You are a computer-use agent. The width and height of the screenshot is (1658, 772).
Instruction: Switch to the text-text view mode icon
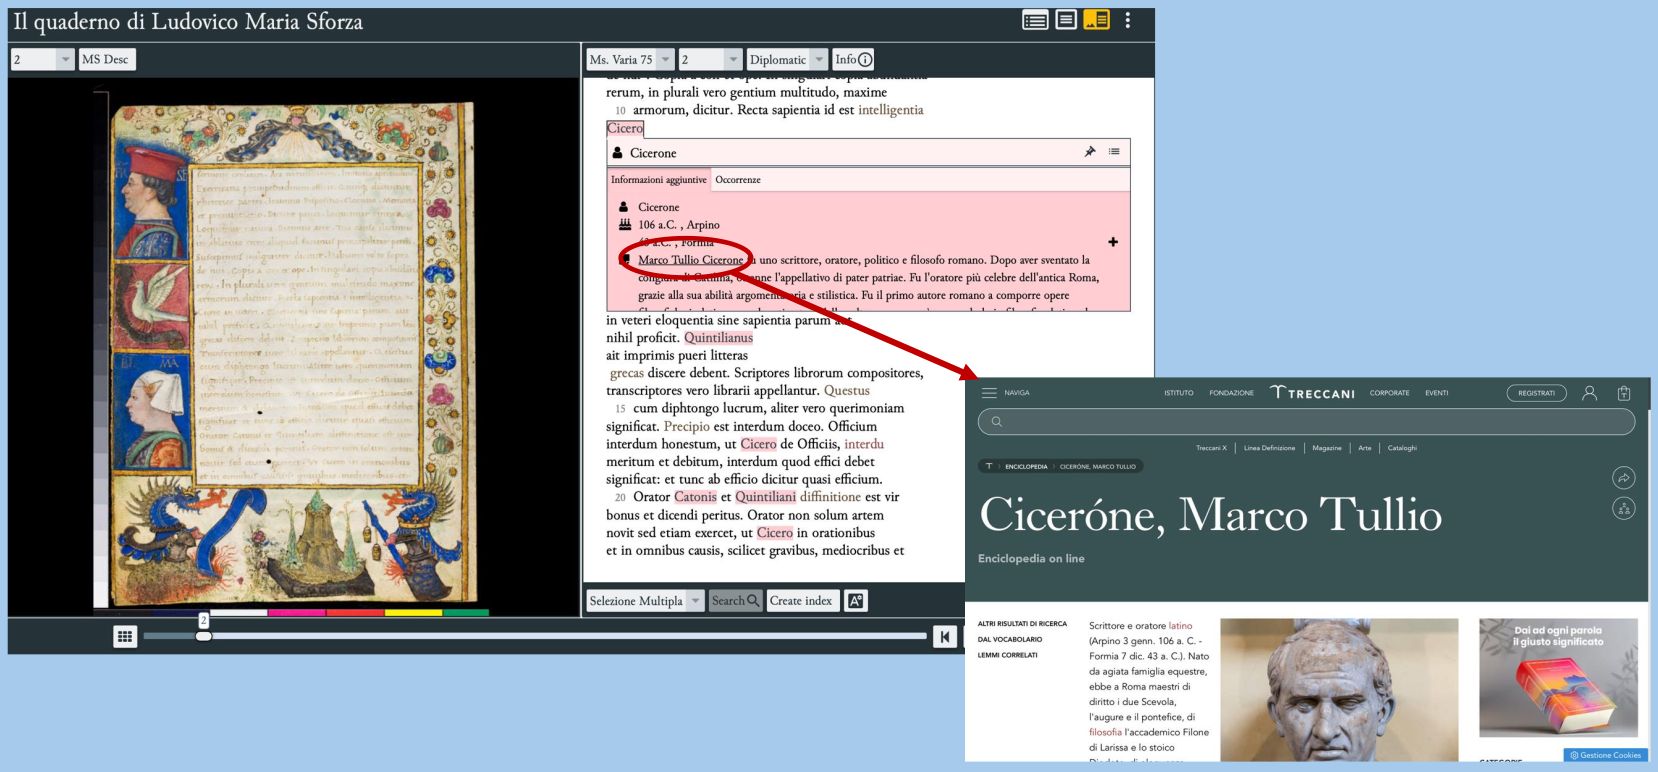(1035, 20)
